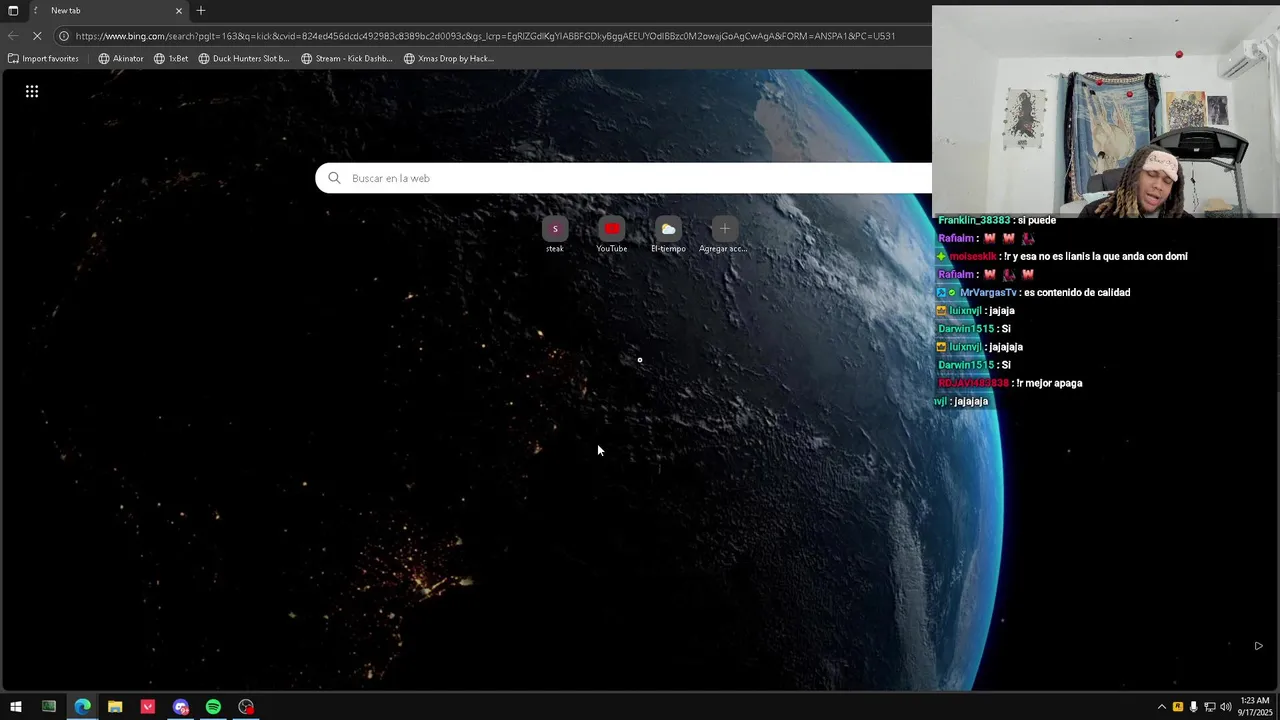1280x720 pixels.
Task: Open network status tray icon
Action: 1209,707
